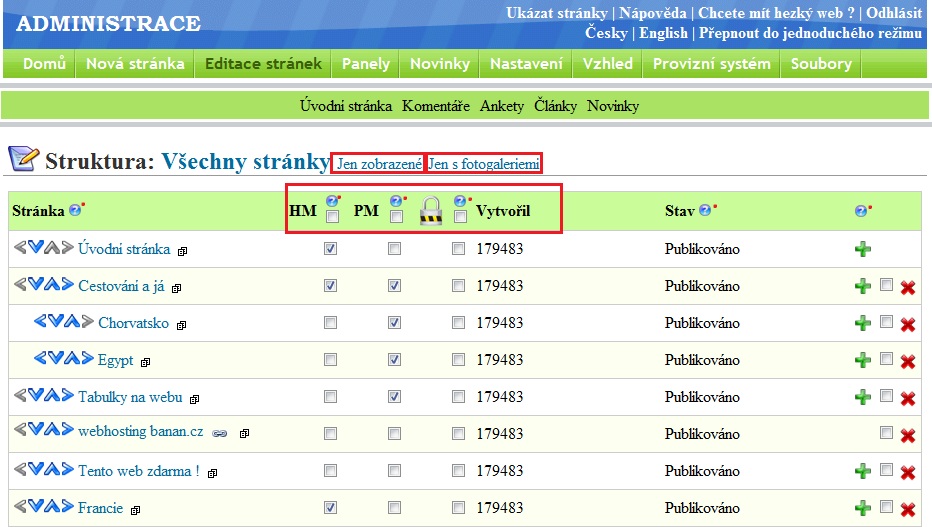Click left arrow for Chorvatsko page
932x527 pixels.
[x=40, y=323]
